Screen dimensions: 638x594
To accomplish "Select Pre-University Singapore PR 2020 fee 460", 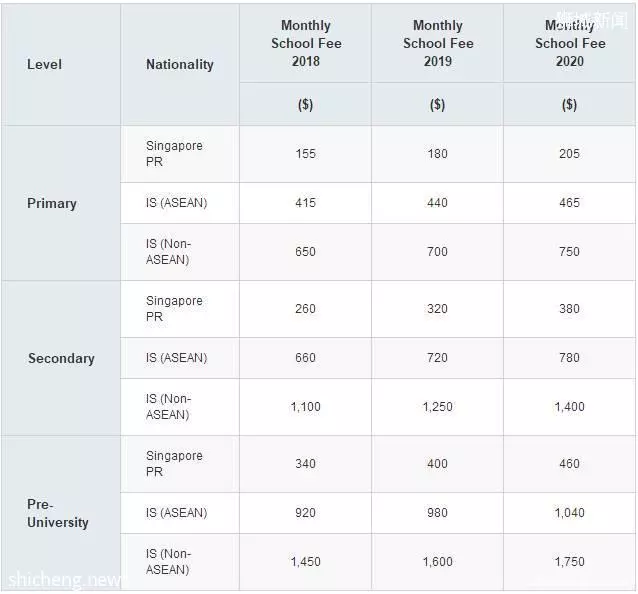I will [569, 464].
